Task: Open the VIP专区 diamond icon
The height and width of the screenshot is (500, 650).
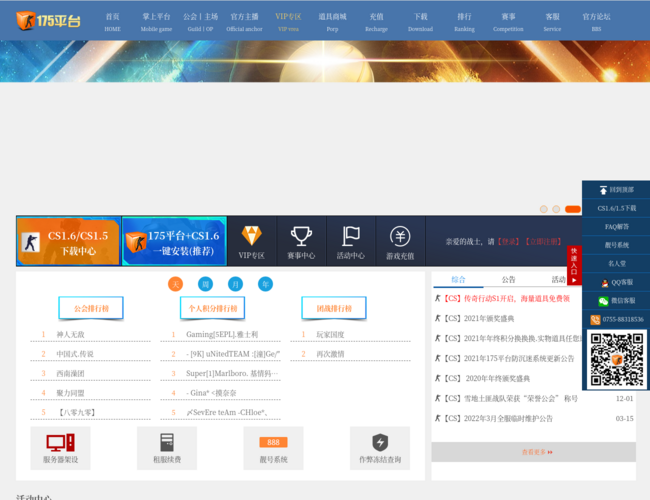Action: 251,241
